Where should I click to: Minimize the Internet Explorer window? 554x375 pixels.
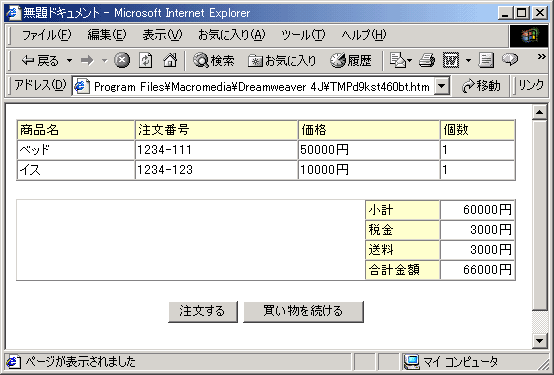(x=506, y=13)
